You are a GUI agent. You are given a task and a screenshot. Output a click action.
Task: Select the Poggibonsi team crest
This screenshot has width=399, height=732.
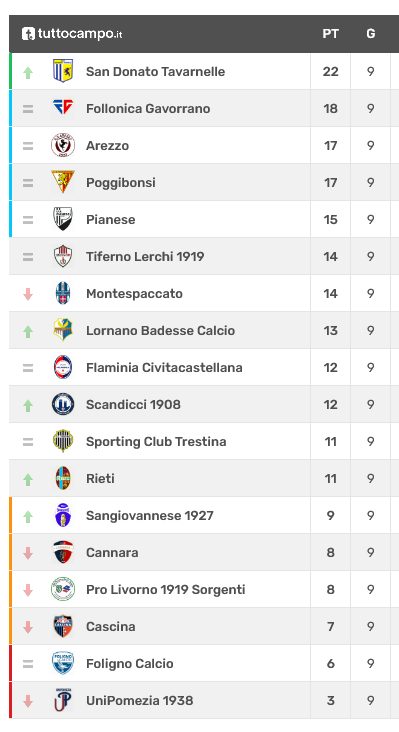pyautogui.click(x=63, y=182)
